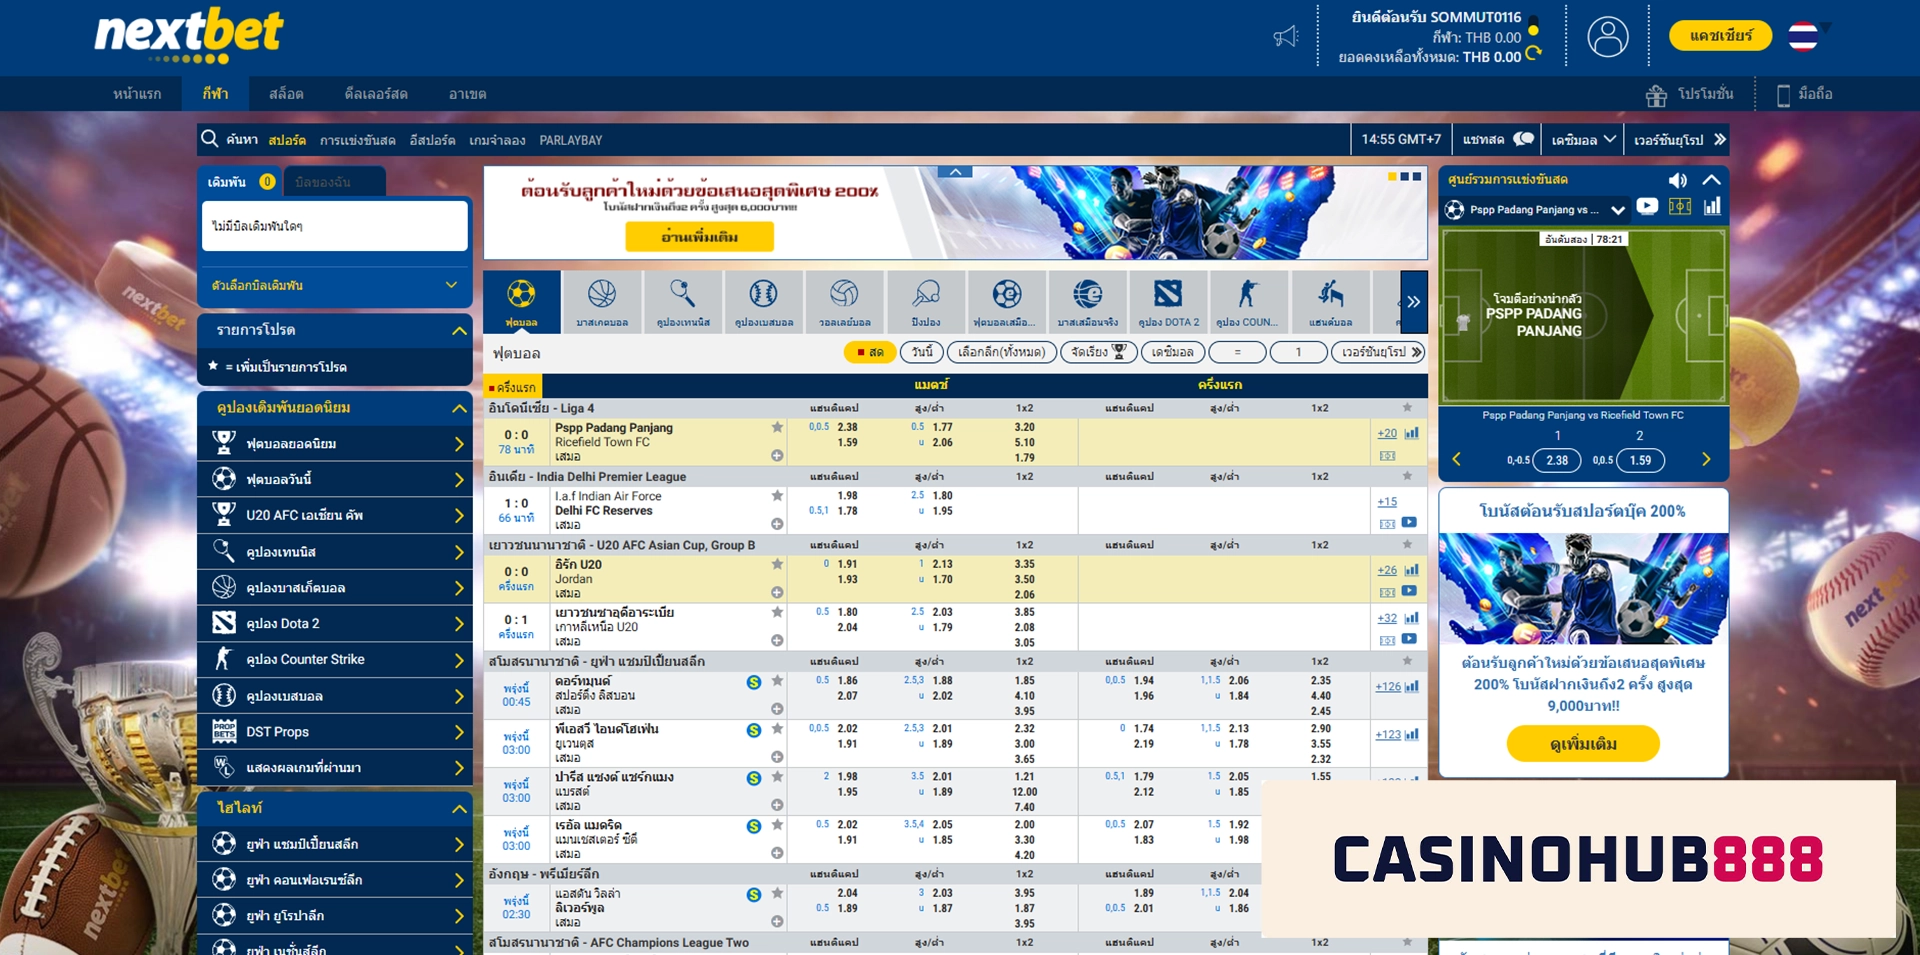The height and width of the screenshot is (955, 1920).
Task: Open the select leagues filter dropdown
Action: pyautogui.click(x=1002, y=352)
